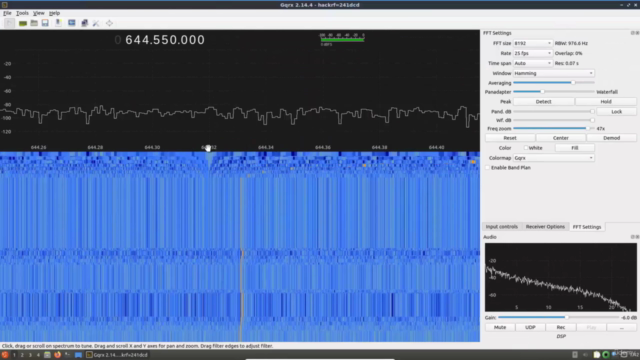The width and height of the screenshot is (640, 360).
Task: Open the Time span dropdown showing Auto
Action: [532, 63]
